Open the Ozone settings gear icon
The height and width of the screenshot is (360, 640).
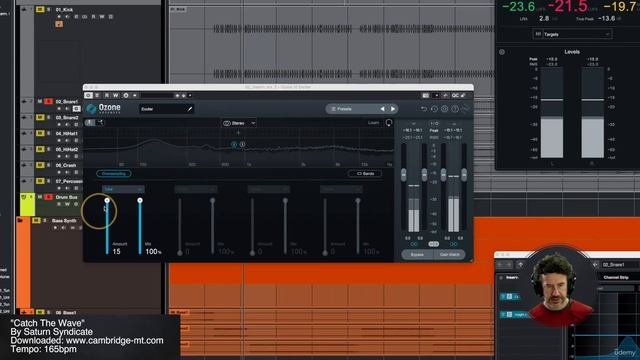pyautogui.click(x=444, y=109)
